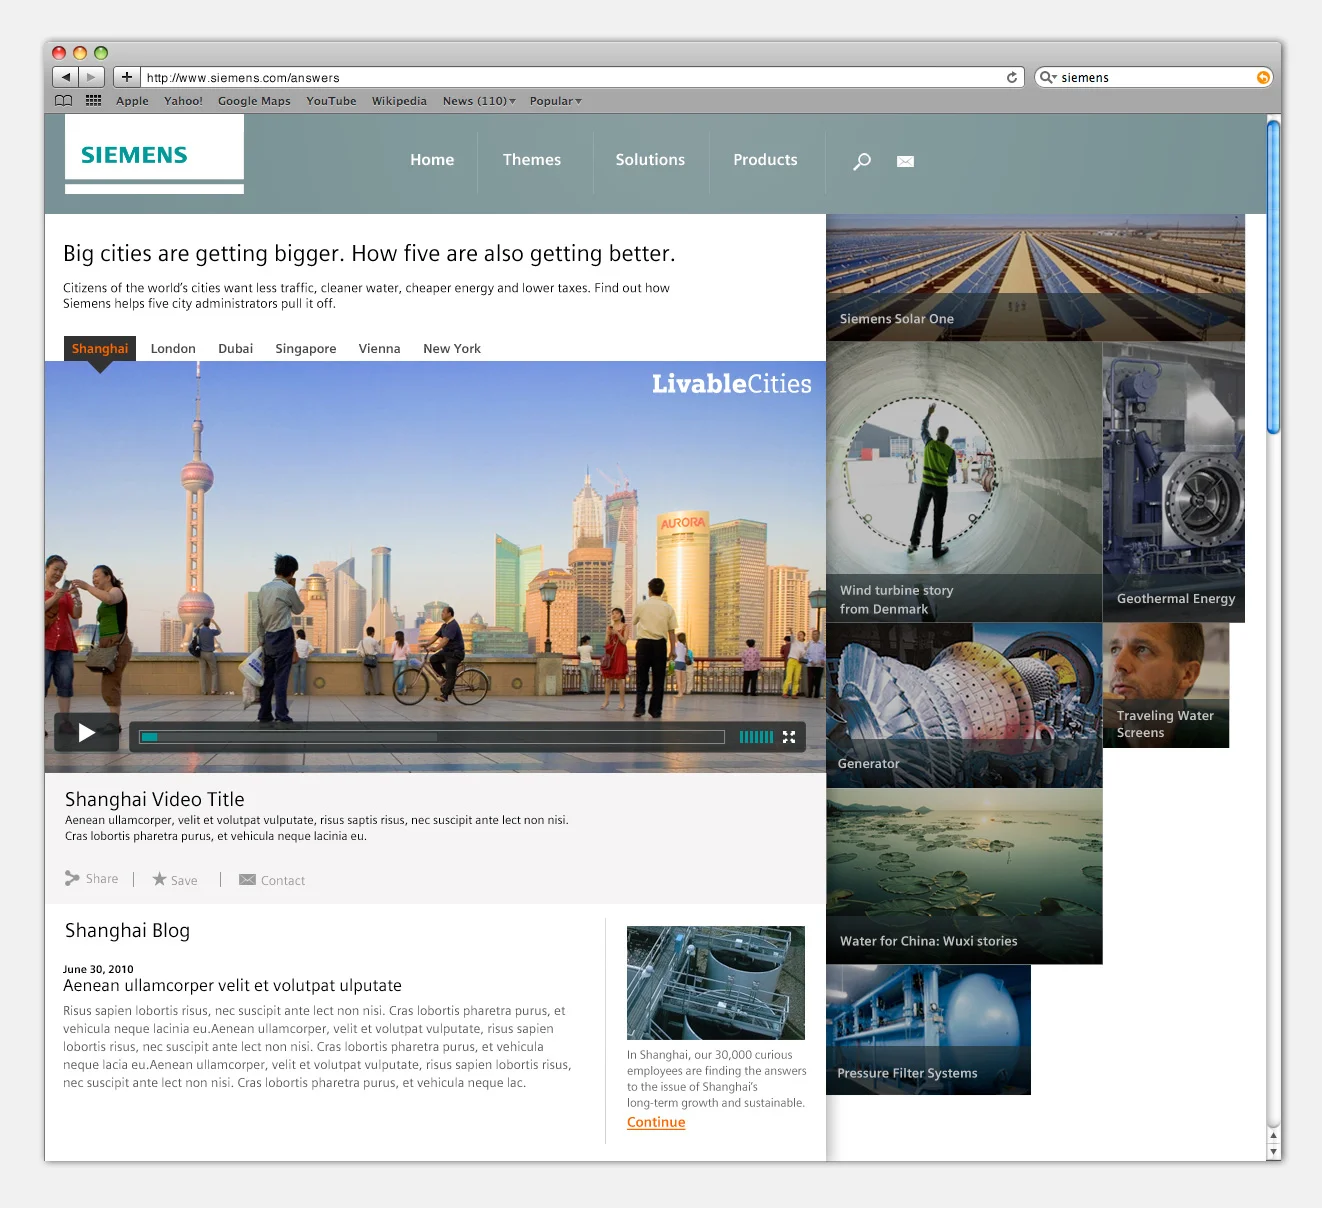
Task: Click the Save star icon
Action: (x=159, y=879)
